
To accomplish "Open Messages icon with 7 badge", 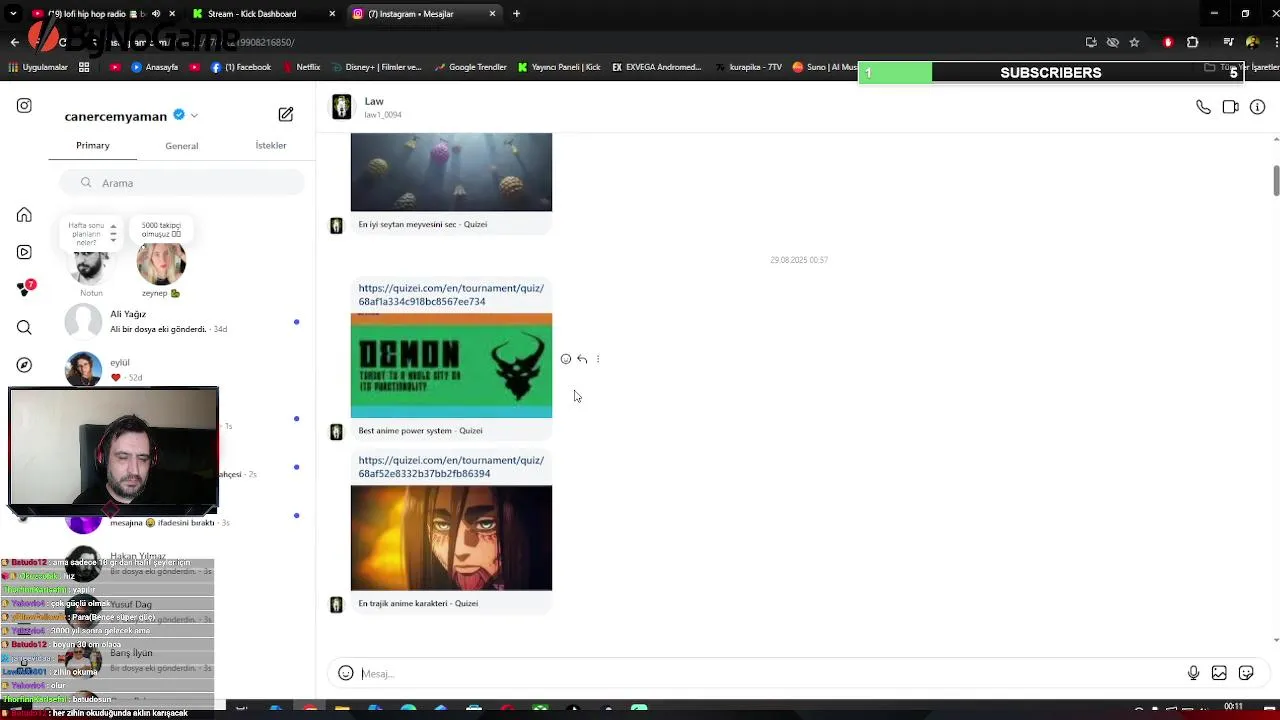I will click(x=25, y=288).
